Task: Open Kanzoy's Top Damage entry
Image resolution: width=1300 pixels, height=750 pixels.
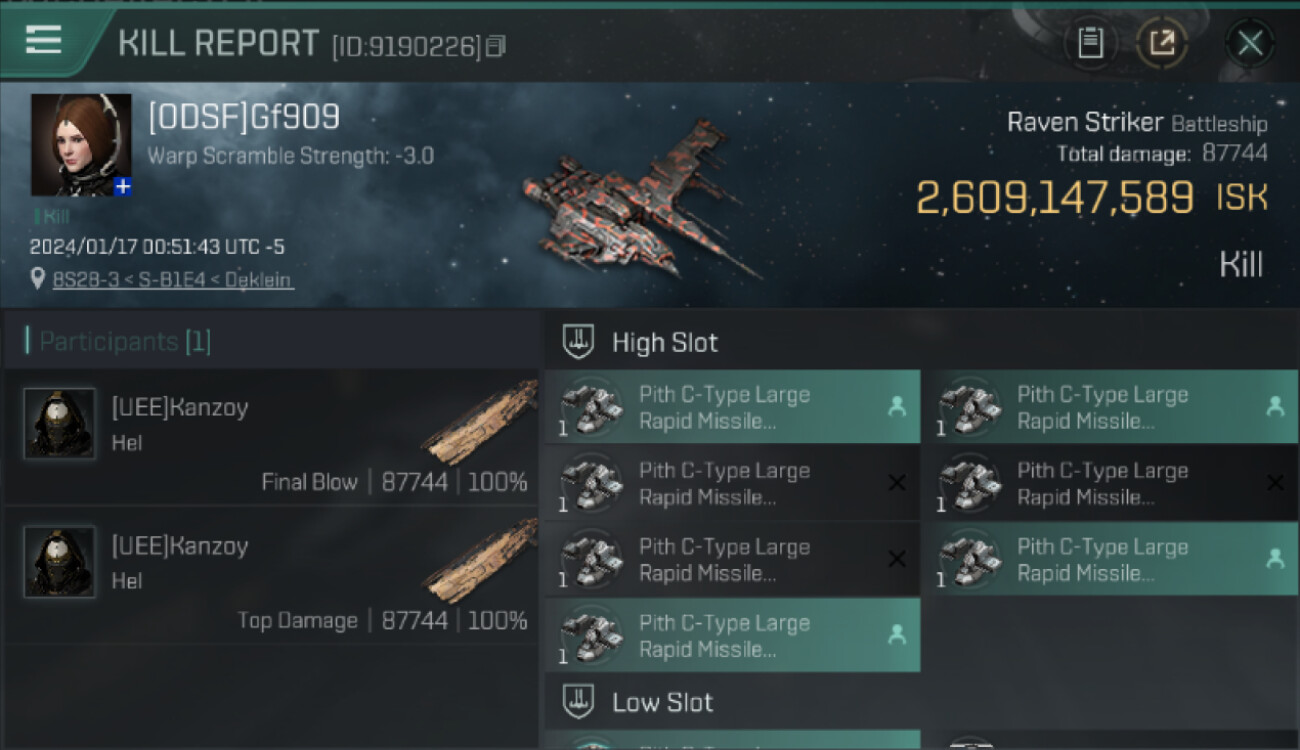Action: pos(272,576)
